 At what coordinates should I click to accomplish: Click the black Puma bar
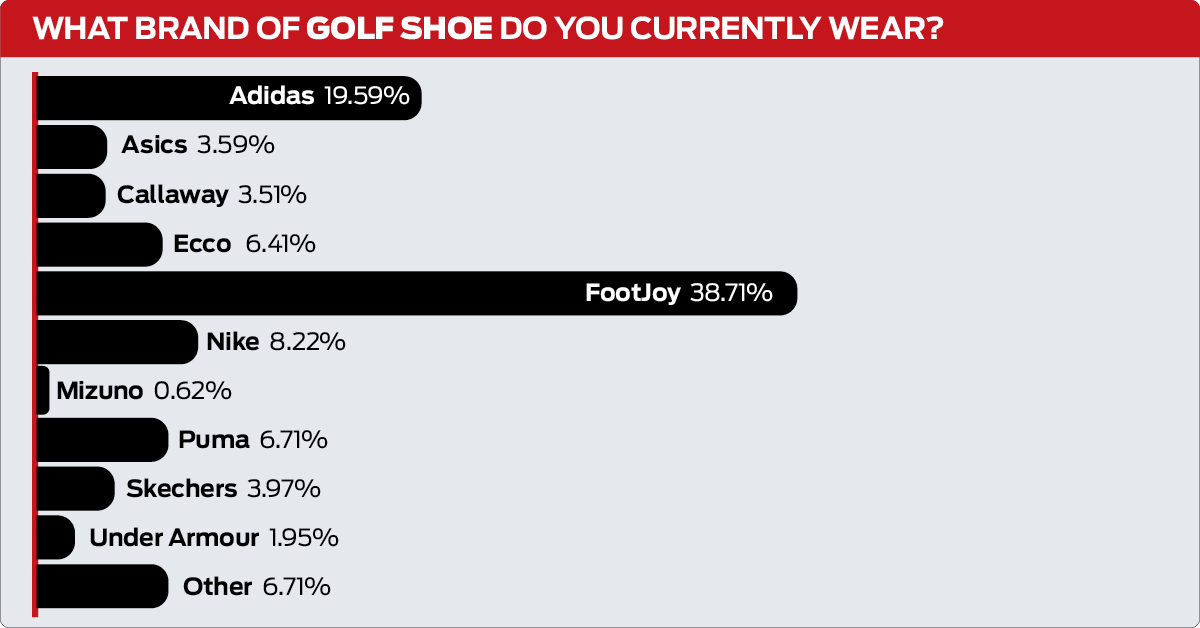pos(103,440)
